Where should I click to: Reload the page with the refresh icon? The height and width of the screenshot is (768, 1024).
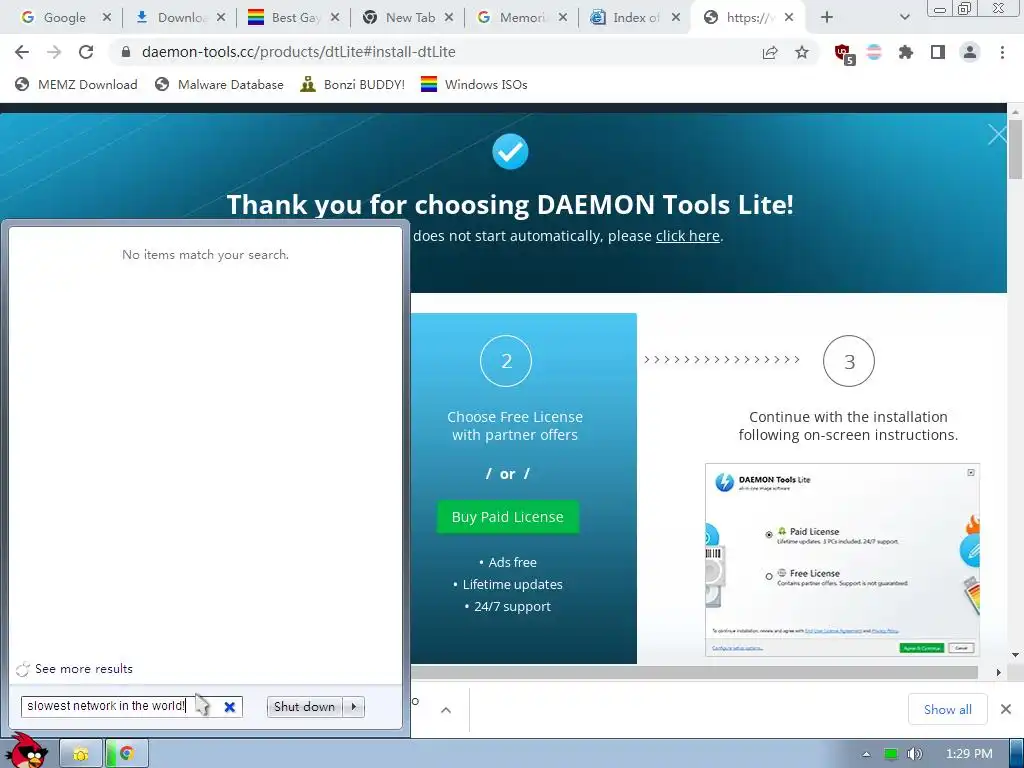coord(86,52)
